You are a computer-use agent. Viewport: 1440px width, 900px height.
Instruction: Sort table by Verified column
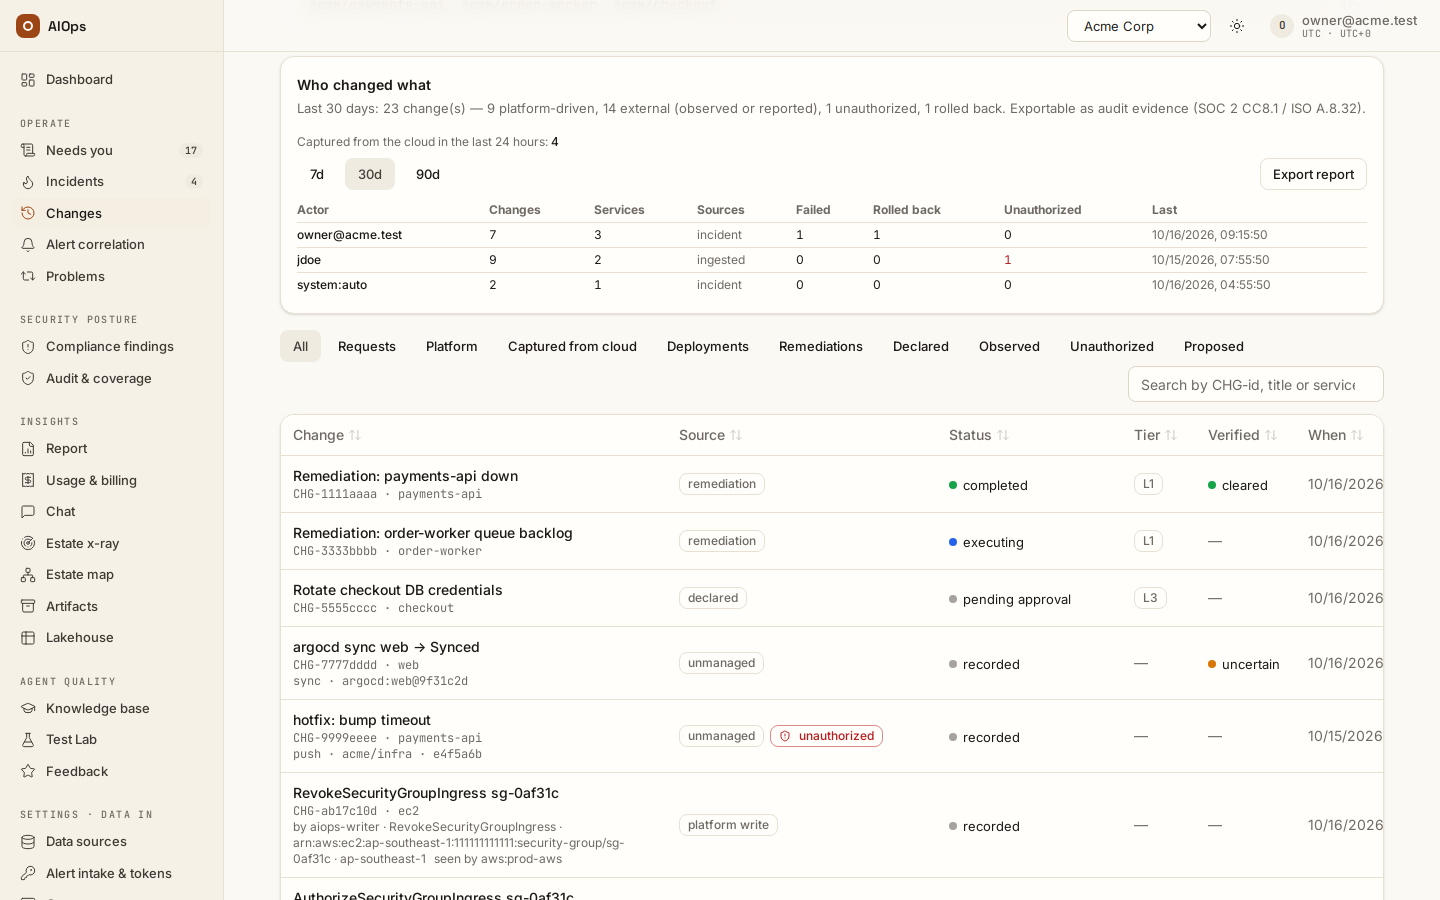[1243, 435]
